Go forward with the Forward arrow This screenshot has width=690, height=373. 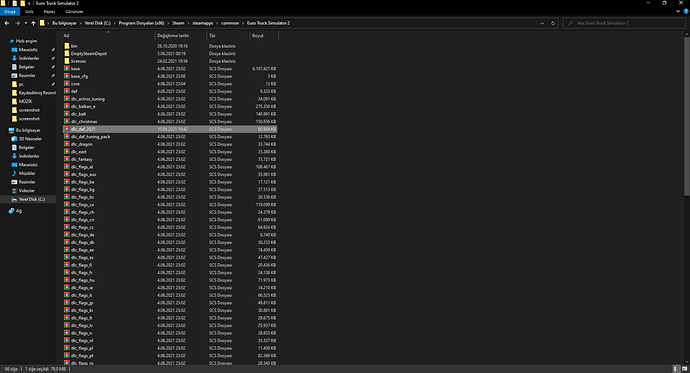(17, 23)
